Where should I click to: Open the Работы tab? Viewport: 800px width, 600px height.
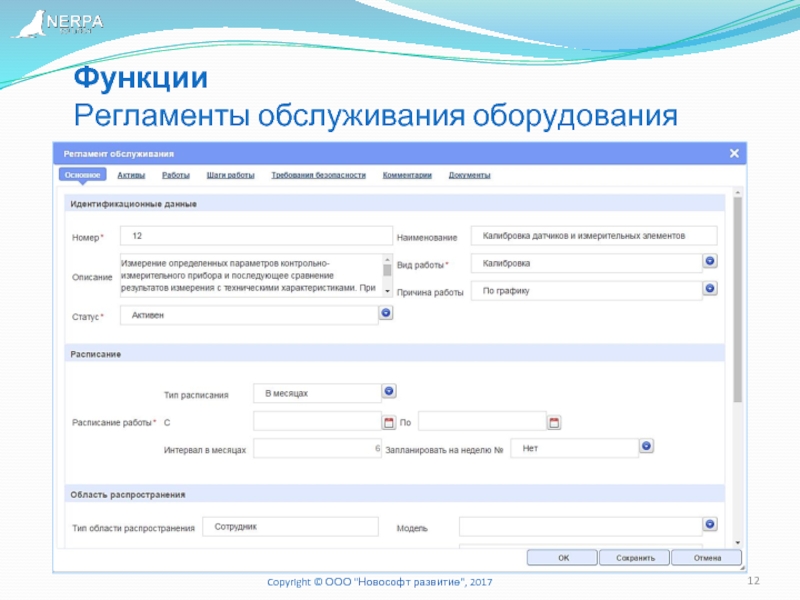click(176, 175)
